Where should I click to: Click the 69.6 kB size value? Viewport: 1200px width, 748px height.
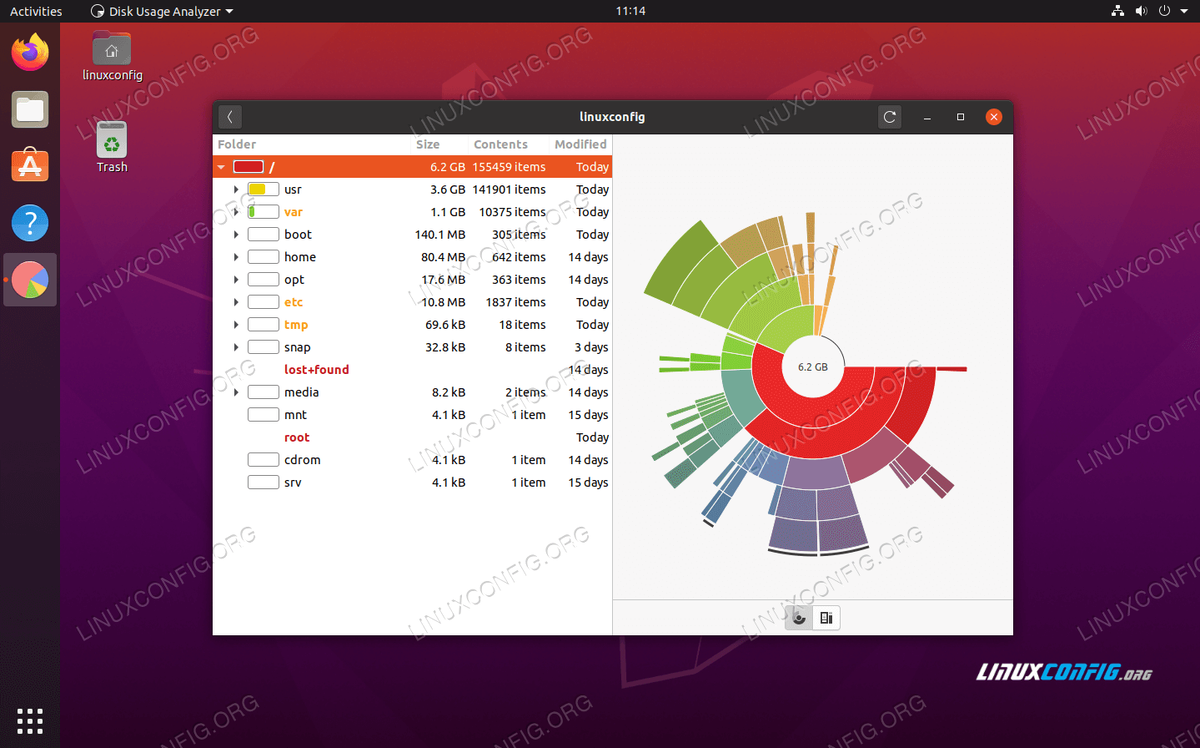[445, 325]
